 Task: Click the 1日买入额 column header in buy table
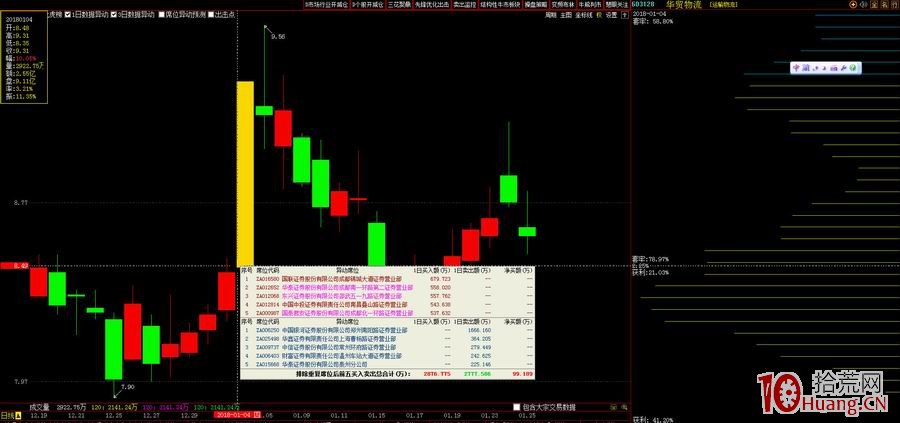[x=430, y=270]
